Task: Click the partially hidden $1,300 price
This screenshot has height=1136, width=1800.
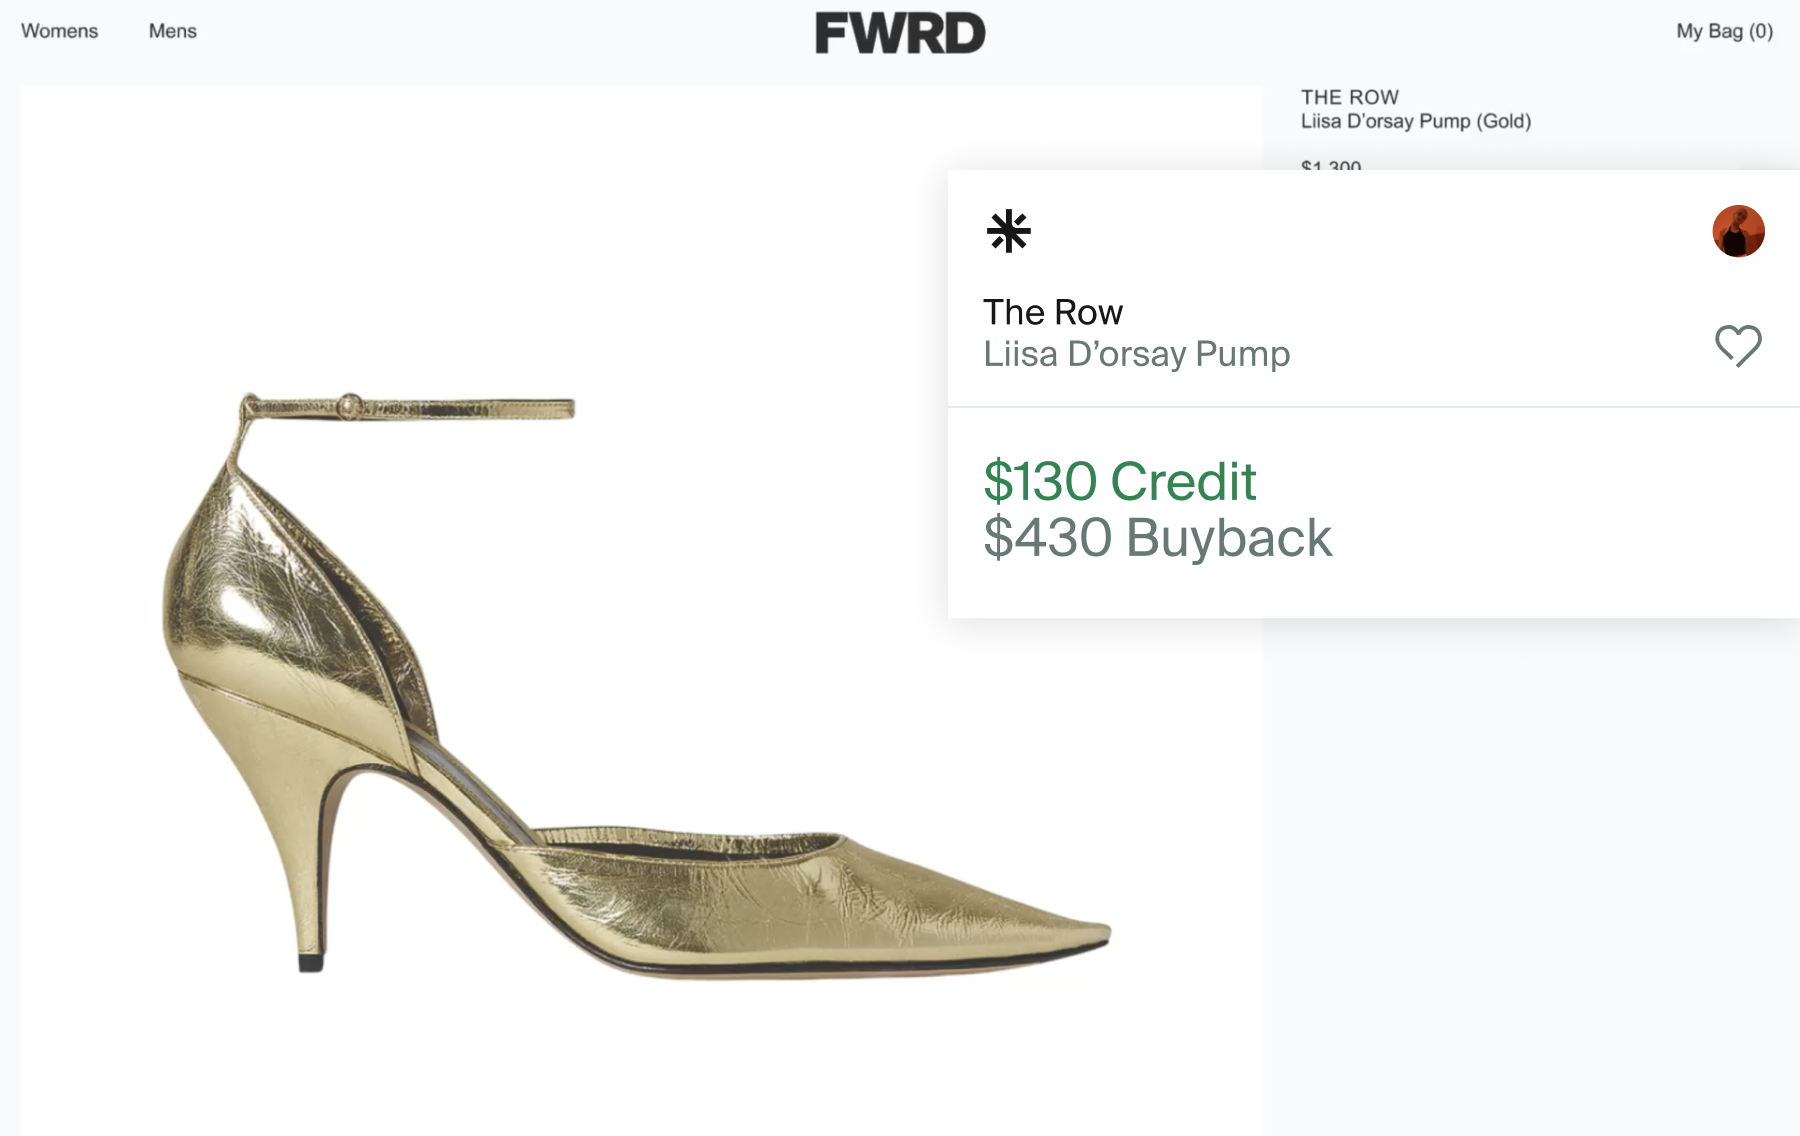Action: pyautogui.click(x=1331, y=165)
